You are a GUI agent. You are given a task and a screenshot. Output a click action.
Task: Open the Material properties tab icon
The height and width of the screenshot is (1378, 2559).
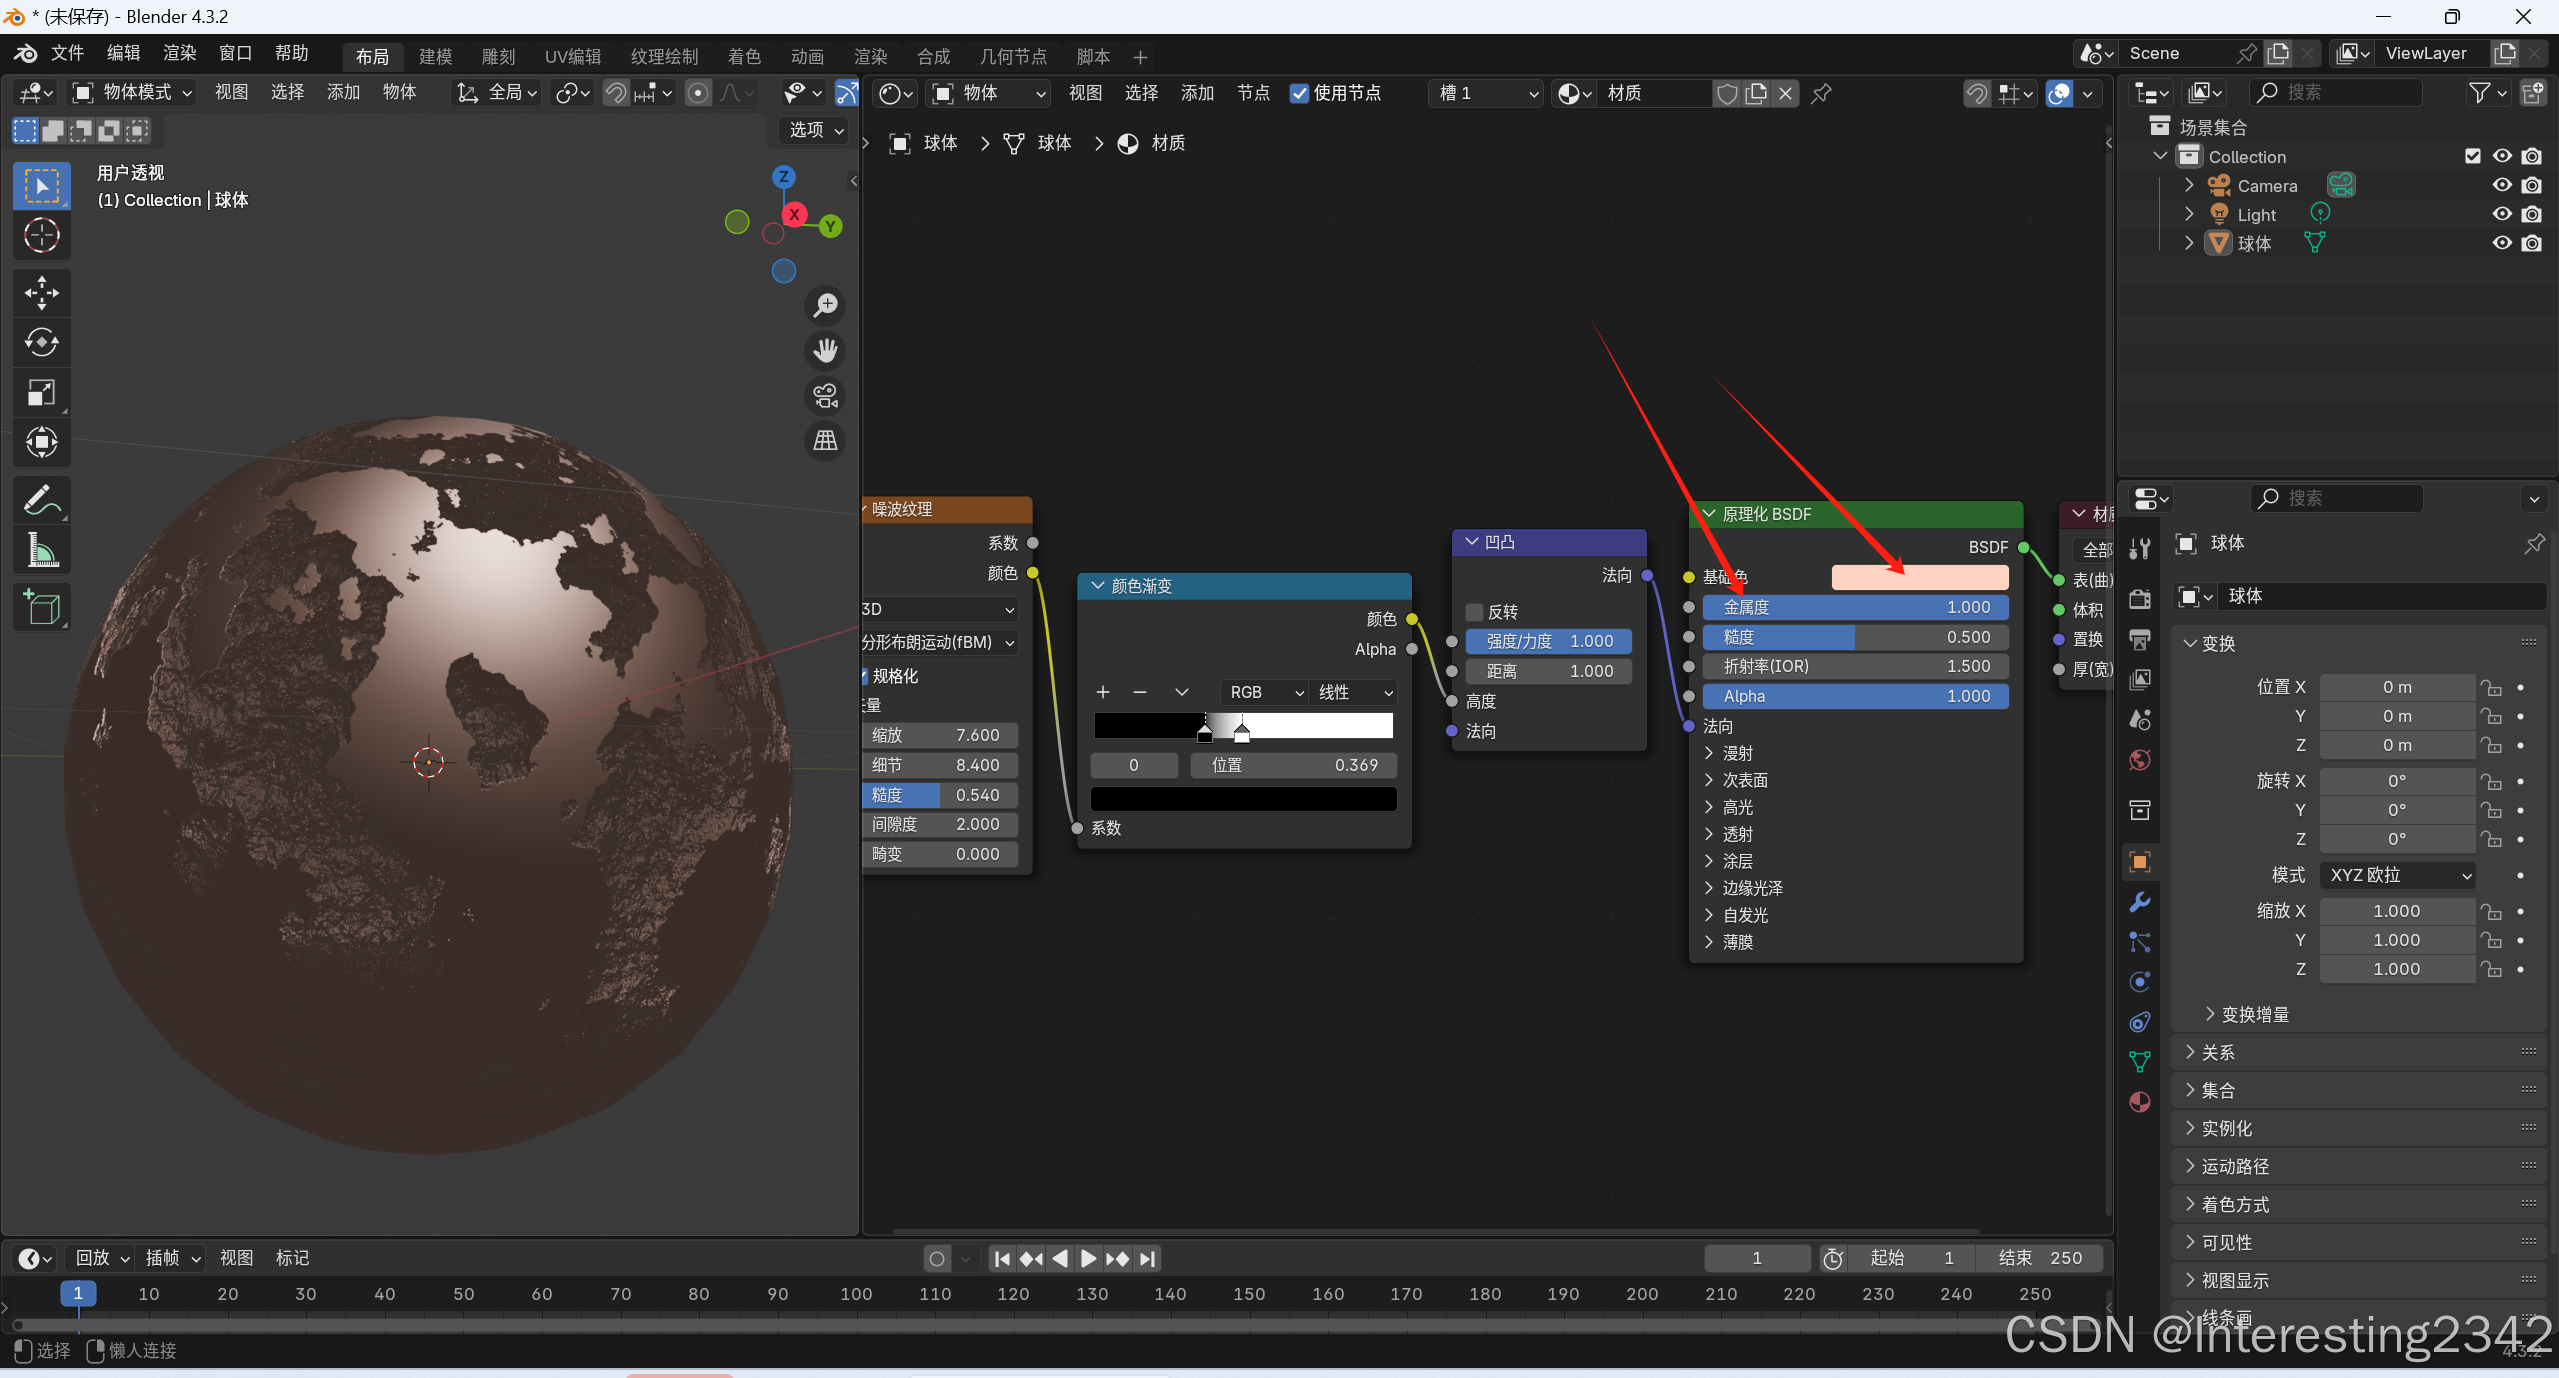point(2140,1102)
